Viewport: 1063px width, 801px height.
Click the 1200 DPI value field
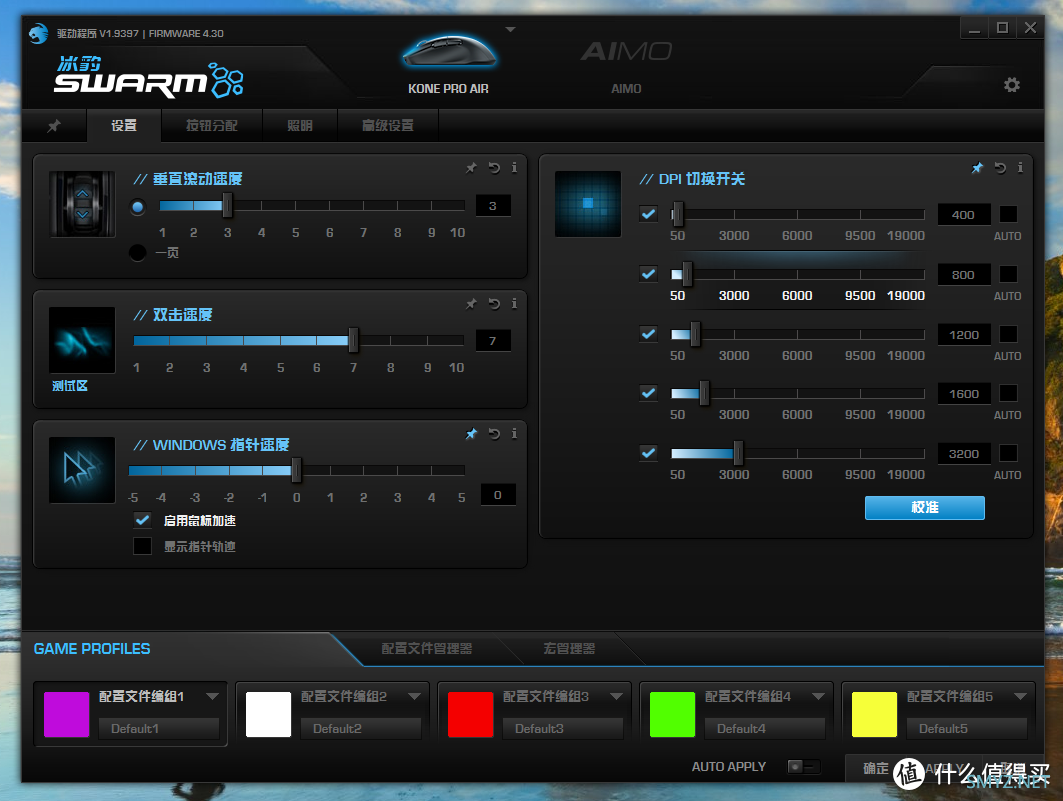click(x=963, y=335)
